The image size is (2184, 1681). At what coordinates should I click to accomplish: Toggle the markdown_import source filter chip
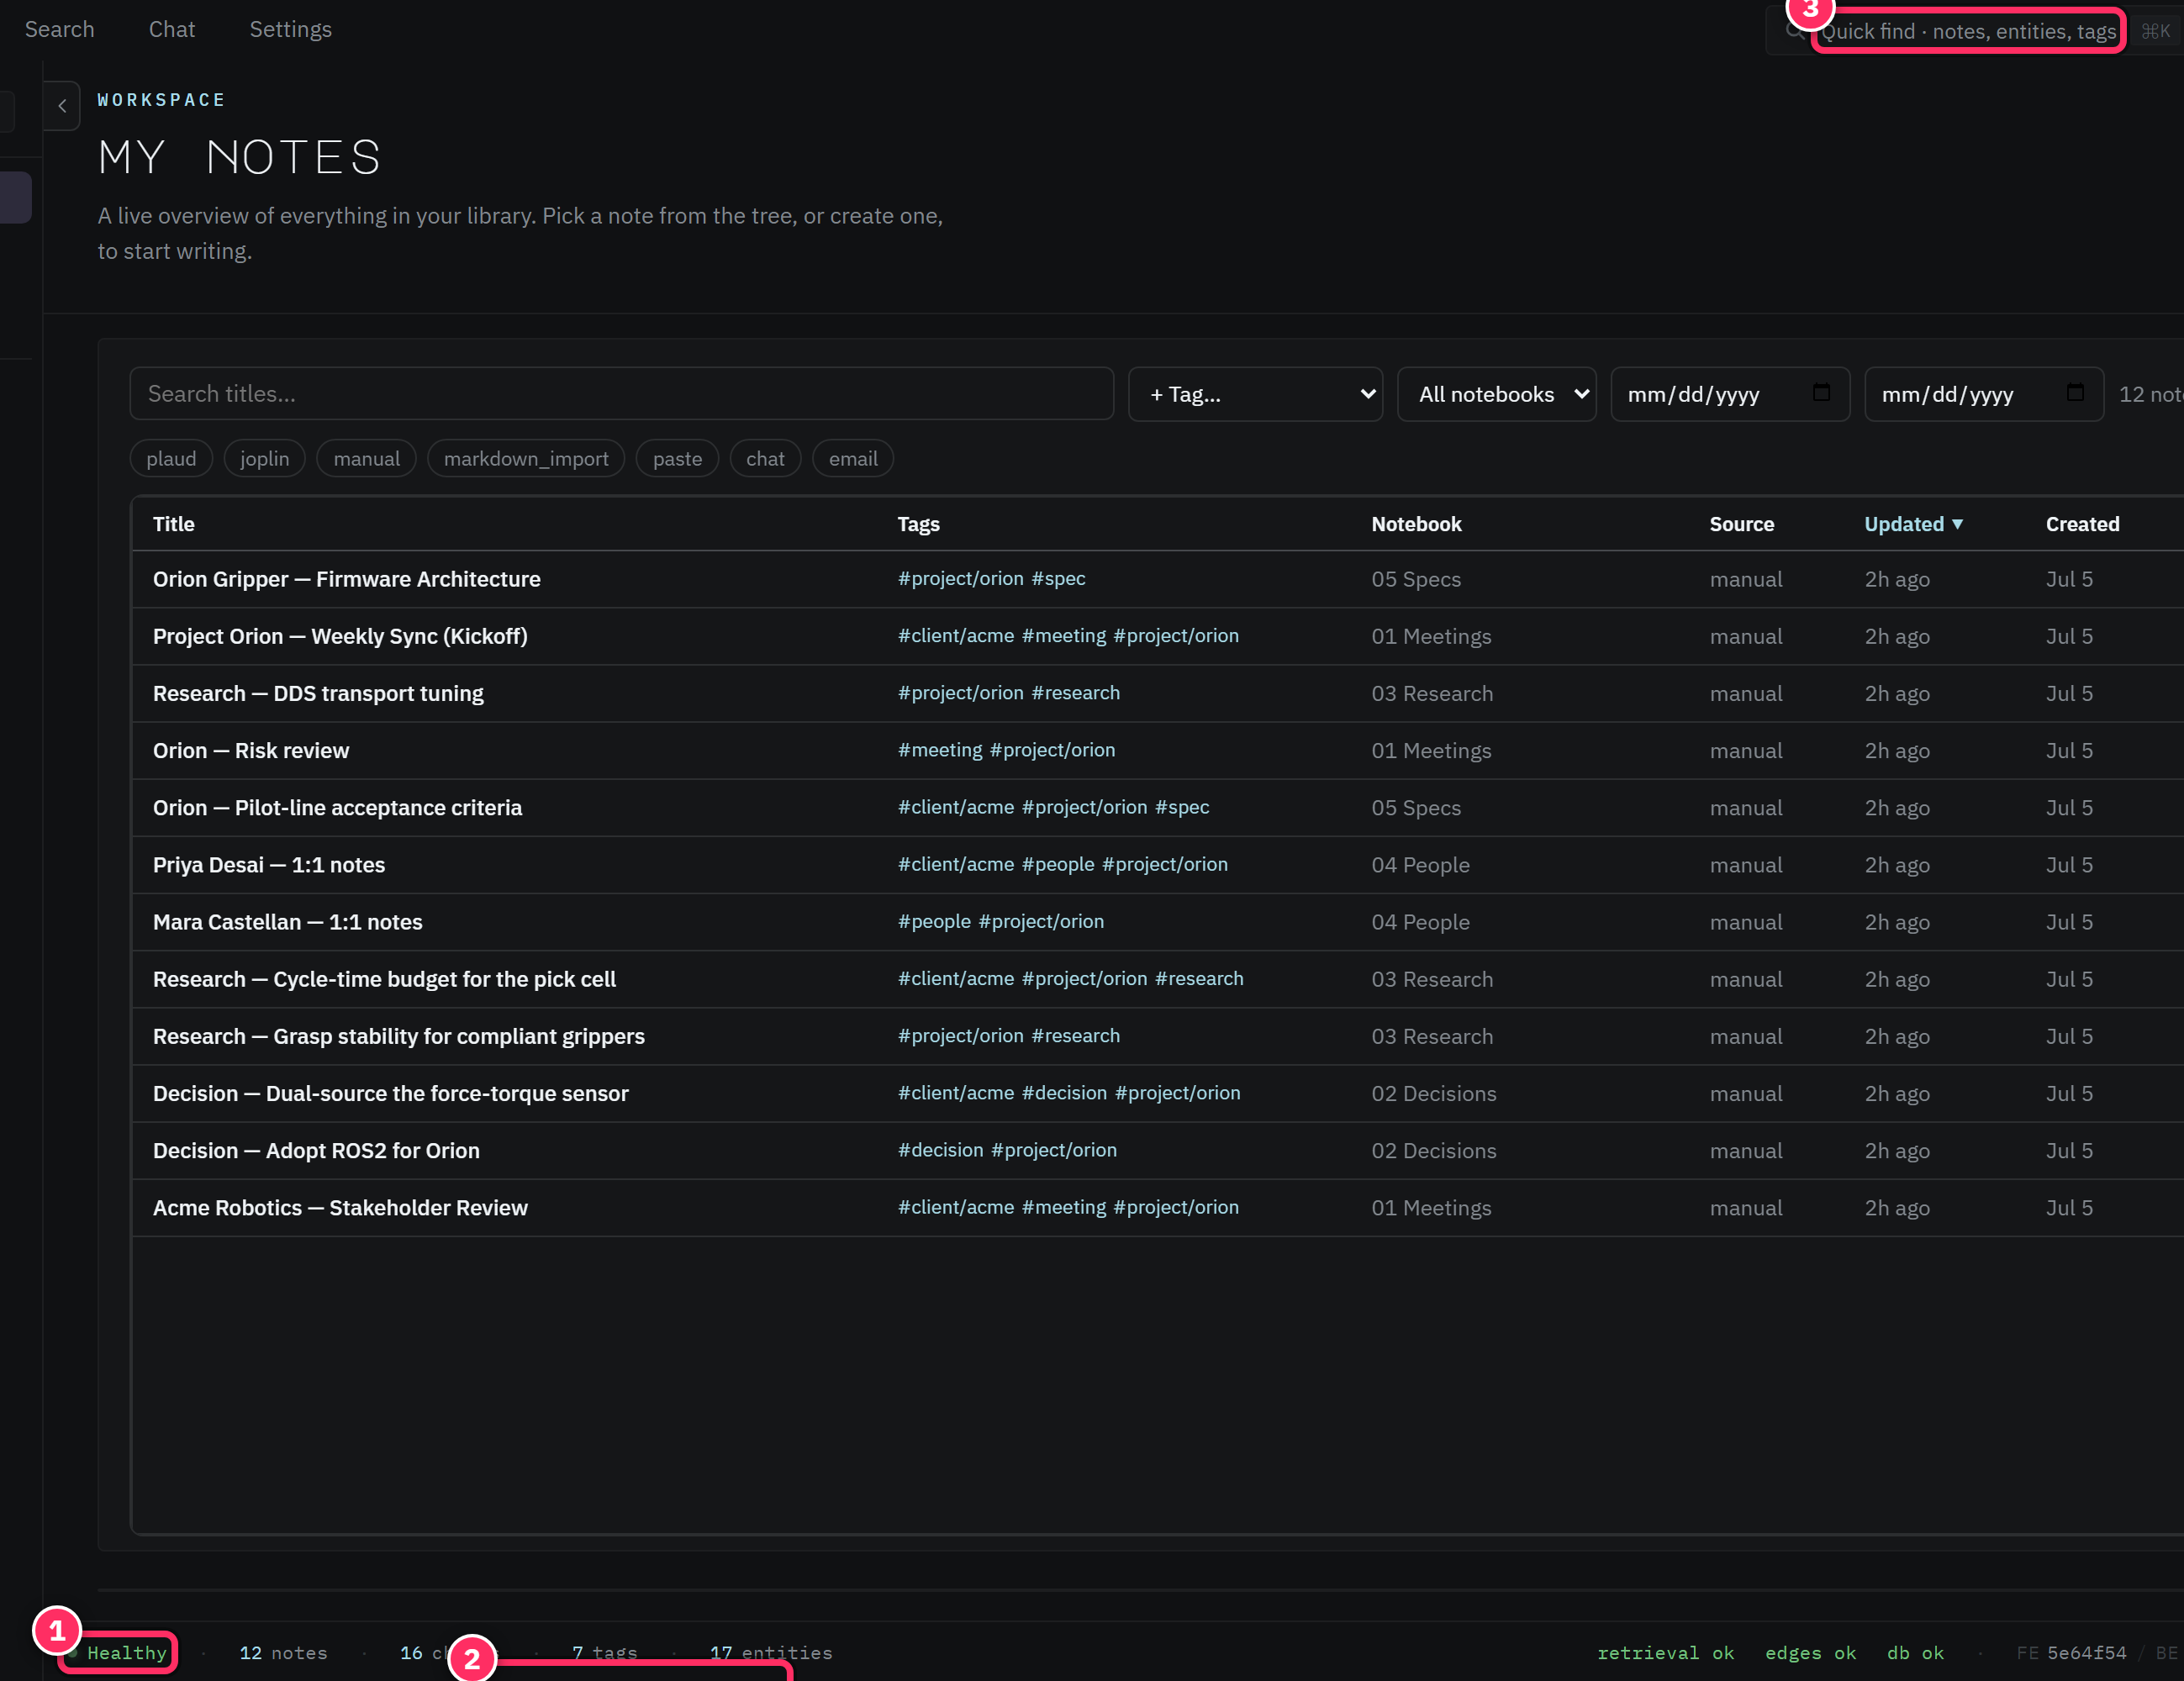point(526,459)
